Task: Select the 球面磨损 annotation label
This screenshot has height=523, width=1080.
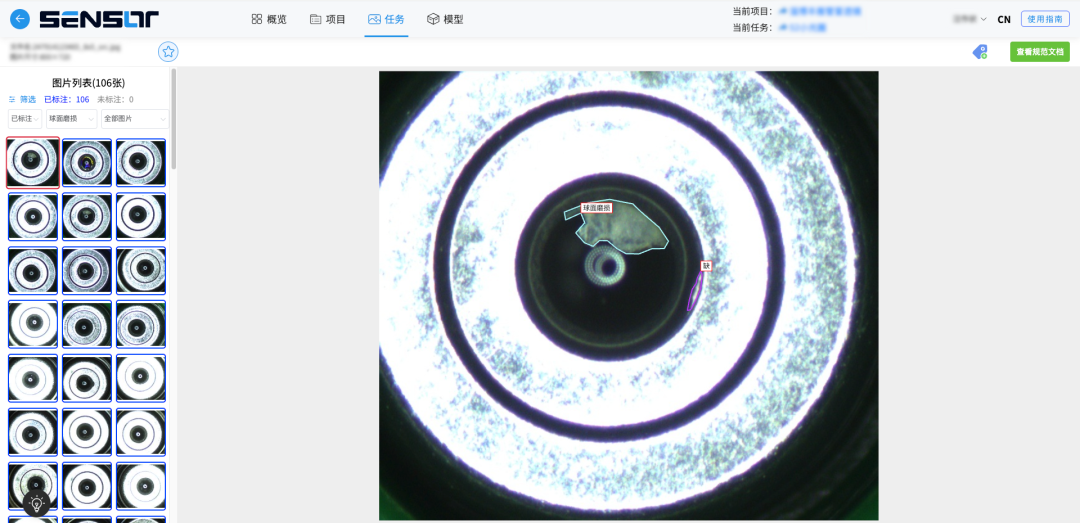Action: point(596,207)
